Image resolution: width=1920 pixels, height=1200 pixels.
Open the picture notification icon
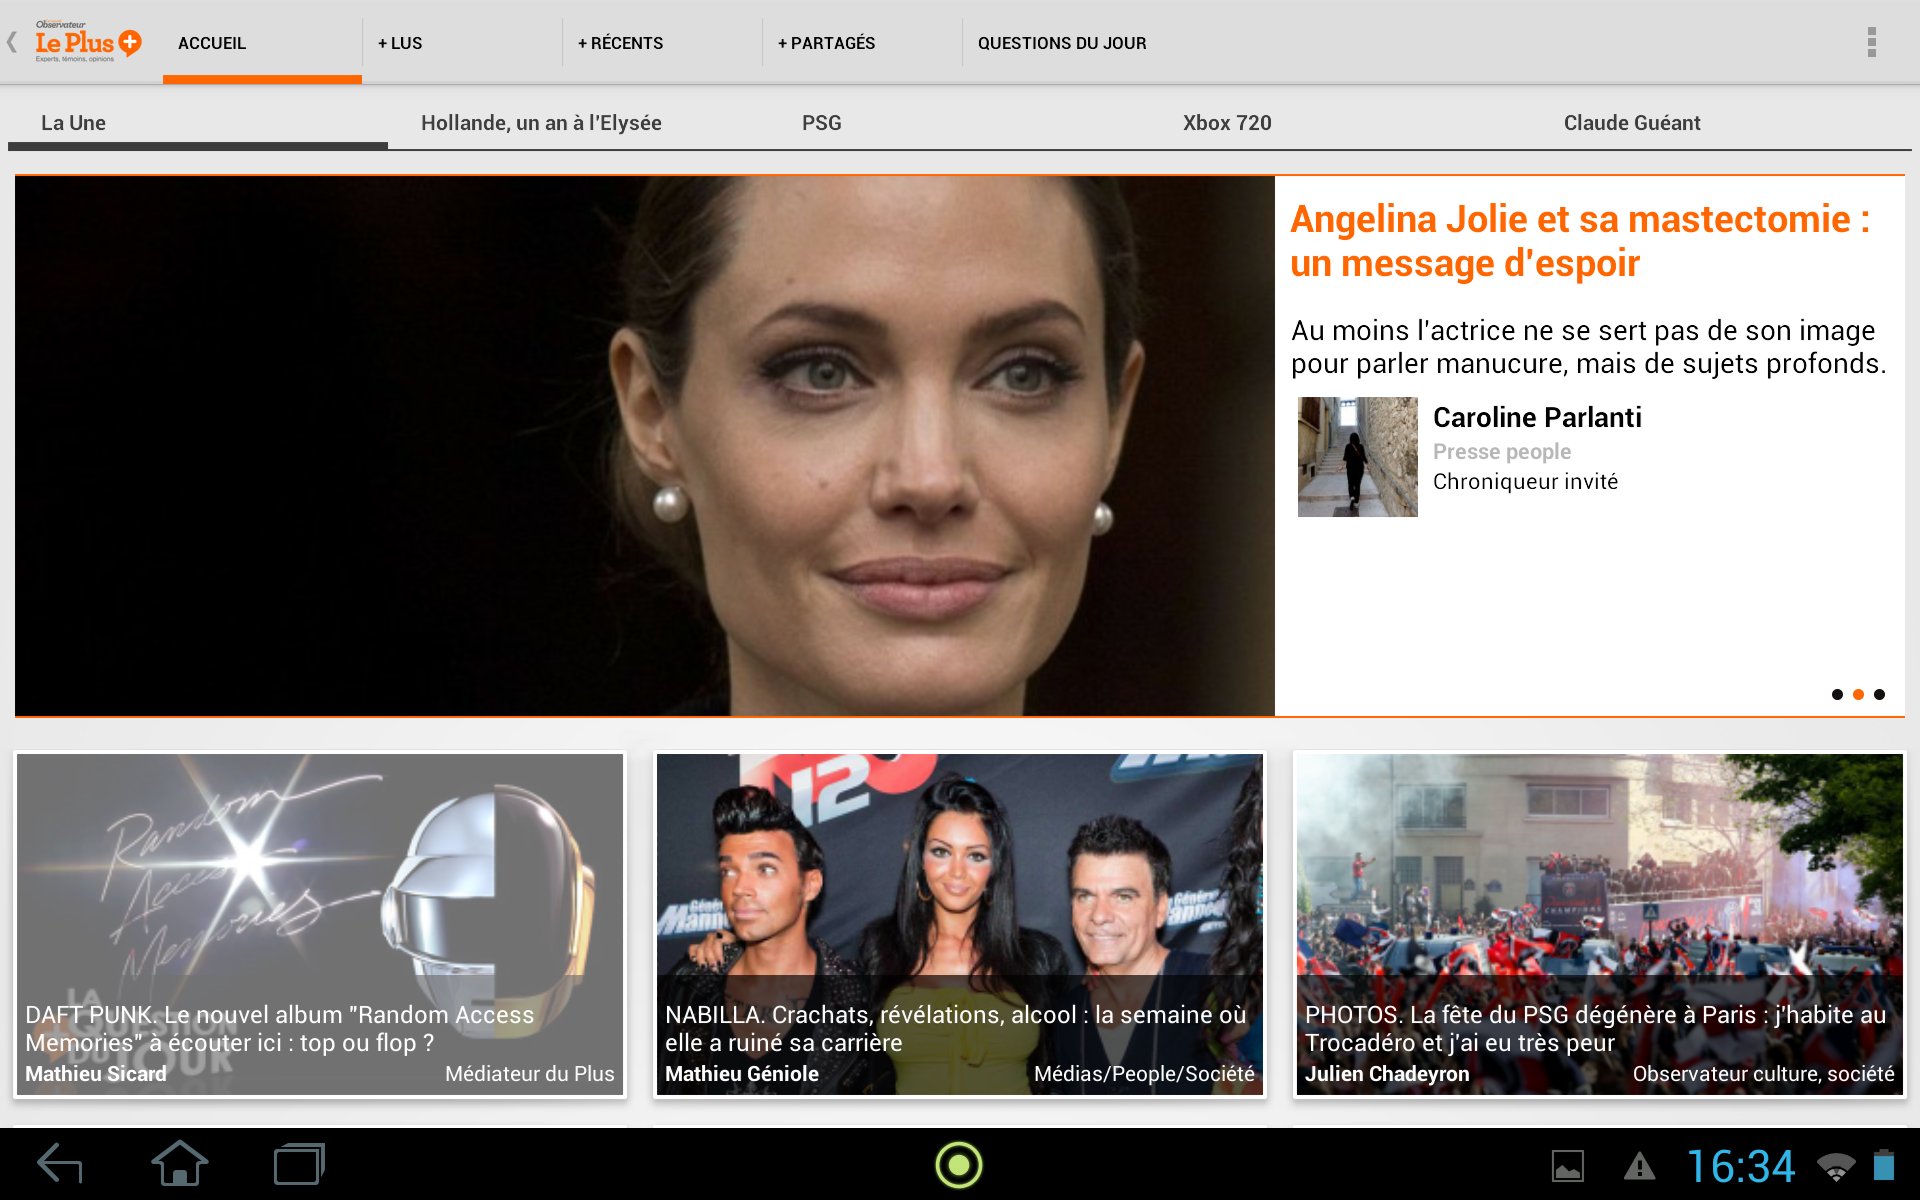point(1567,1166)
